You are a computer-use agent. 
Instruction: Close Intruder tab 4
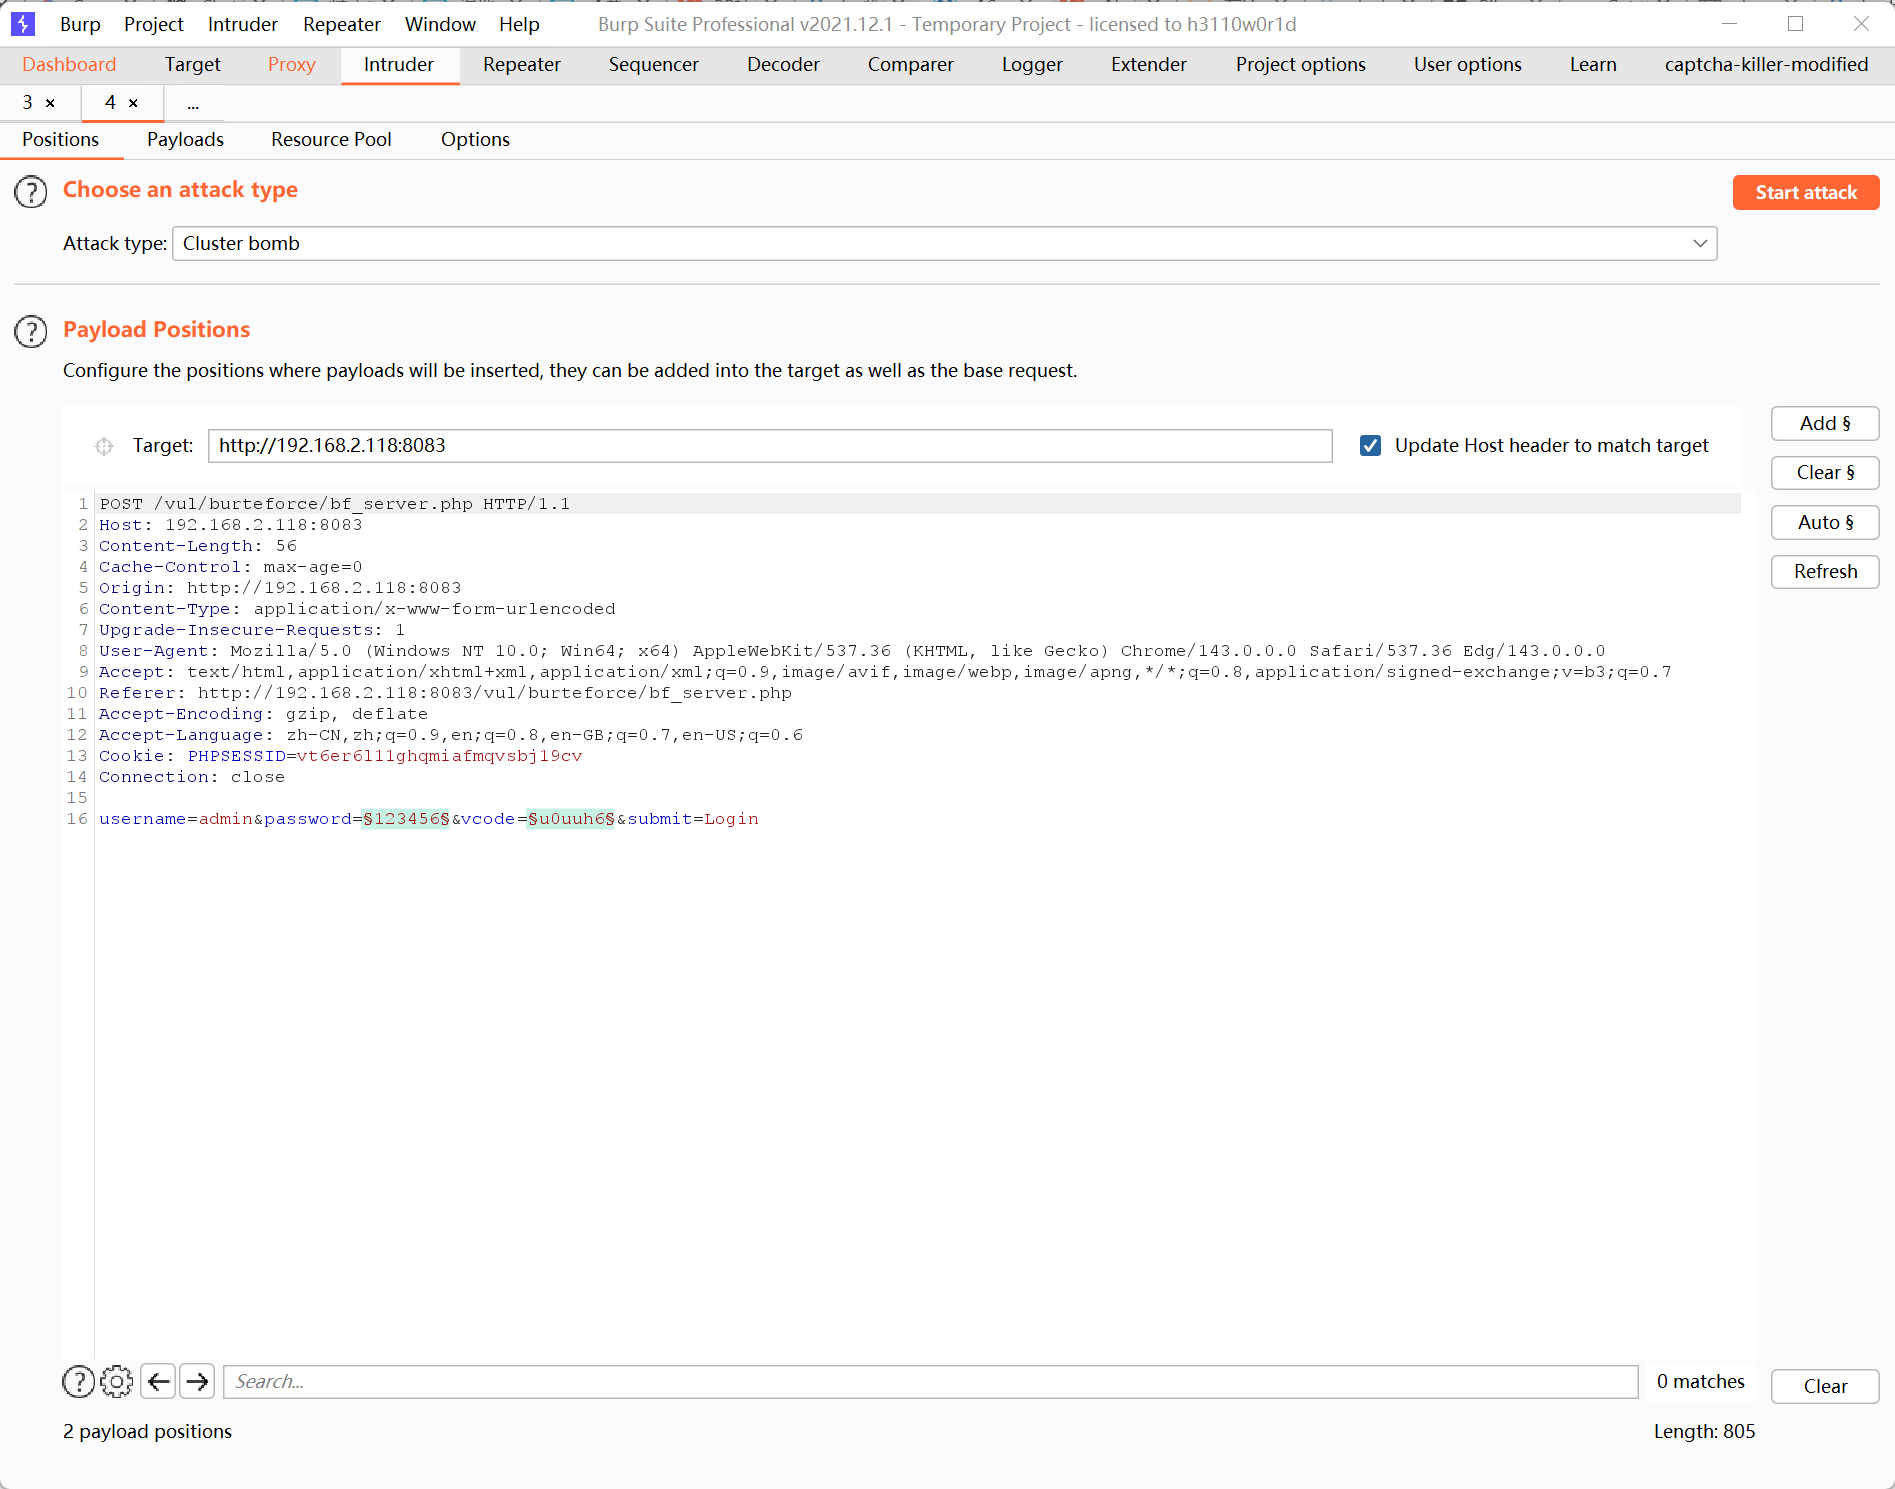133,103
